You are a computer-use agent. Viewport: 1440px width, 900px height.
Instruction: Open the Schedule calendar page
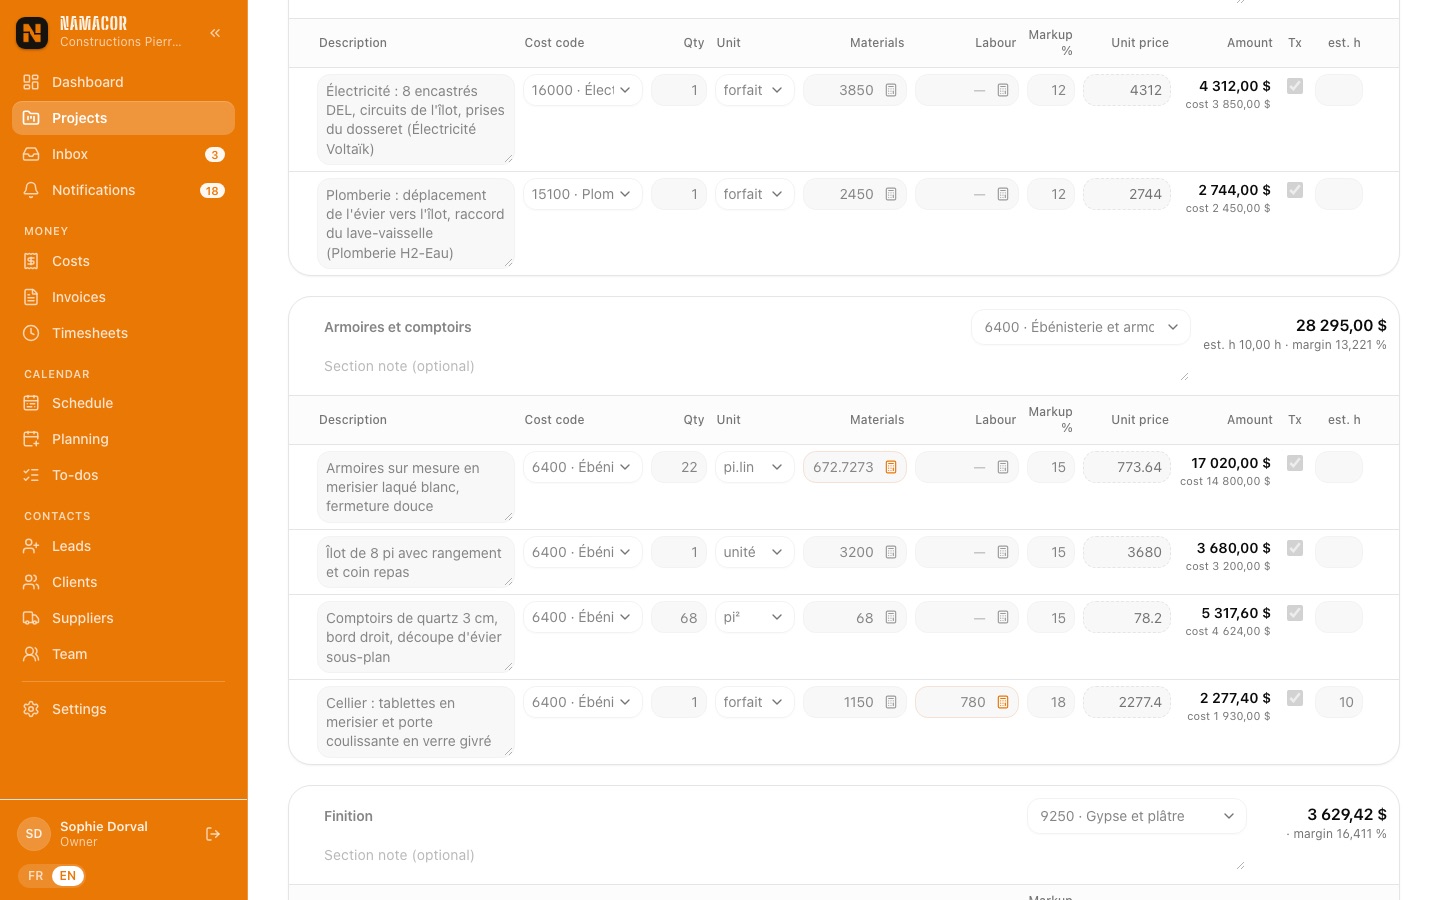click(124, 403)
